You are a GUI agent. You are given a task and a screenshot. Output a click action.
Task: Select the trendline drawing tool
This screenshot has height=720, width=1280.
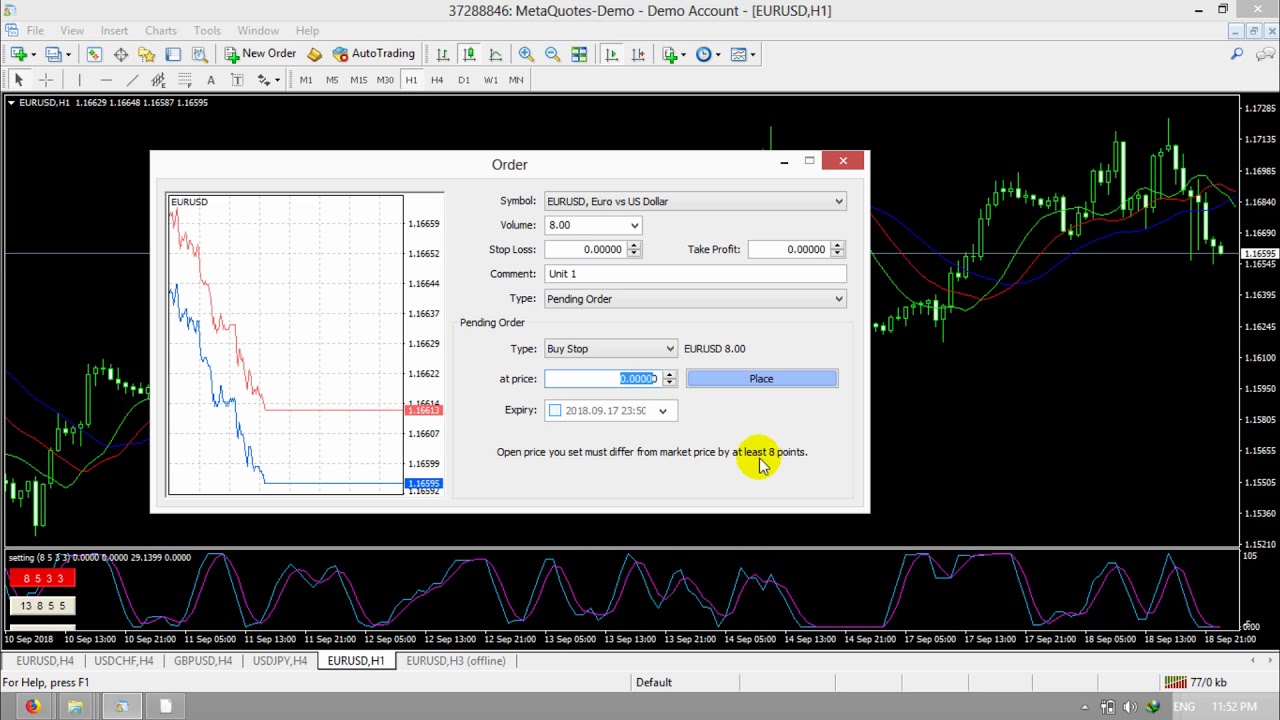pos(132,80)
